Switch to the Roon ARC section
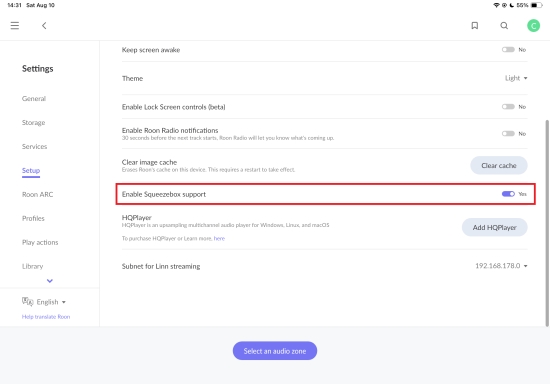 click(x=38, y=195)
